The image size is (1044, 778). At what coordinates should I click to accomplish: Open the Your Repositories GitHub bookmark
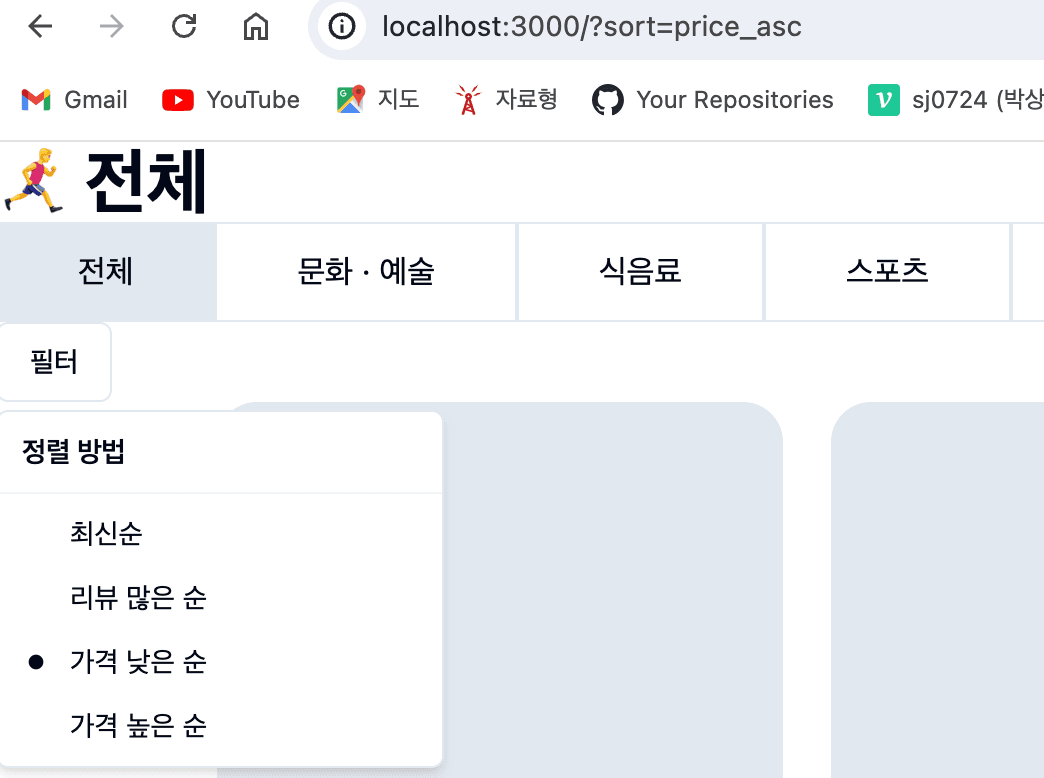coord(712,100)
